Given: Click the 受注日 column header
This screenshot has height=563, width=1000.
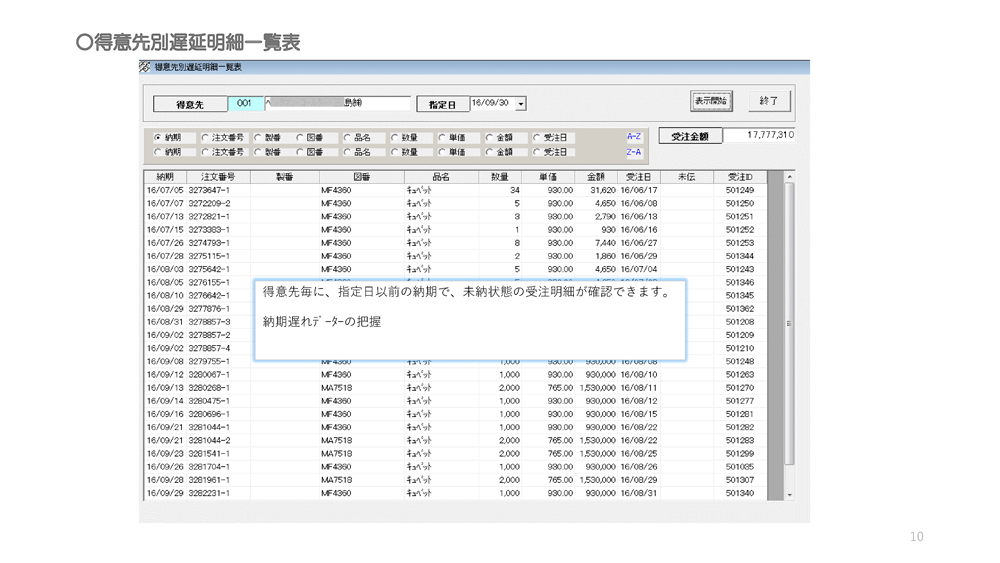Looking at the screenshot, I should (638, 177).
